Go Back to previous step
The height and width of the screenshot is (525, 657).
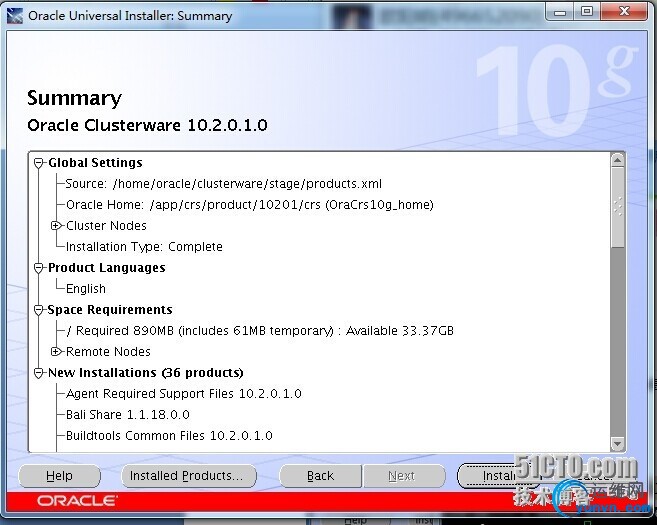pos(320,476)
